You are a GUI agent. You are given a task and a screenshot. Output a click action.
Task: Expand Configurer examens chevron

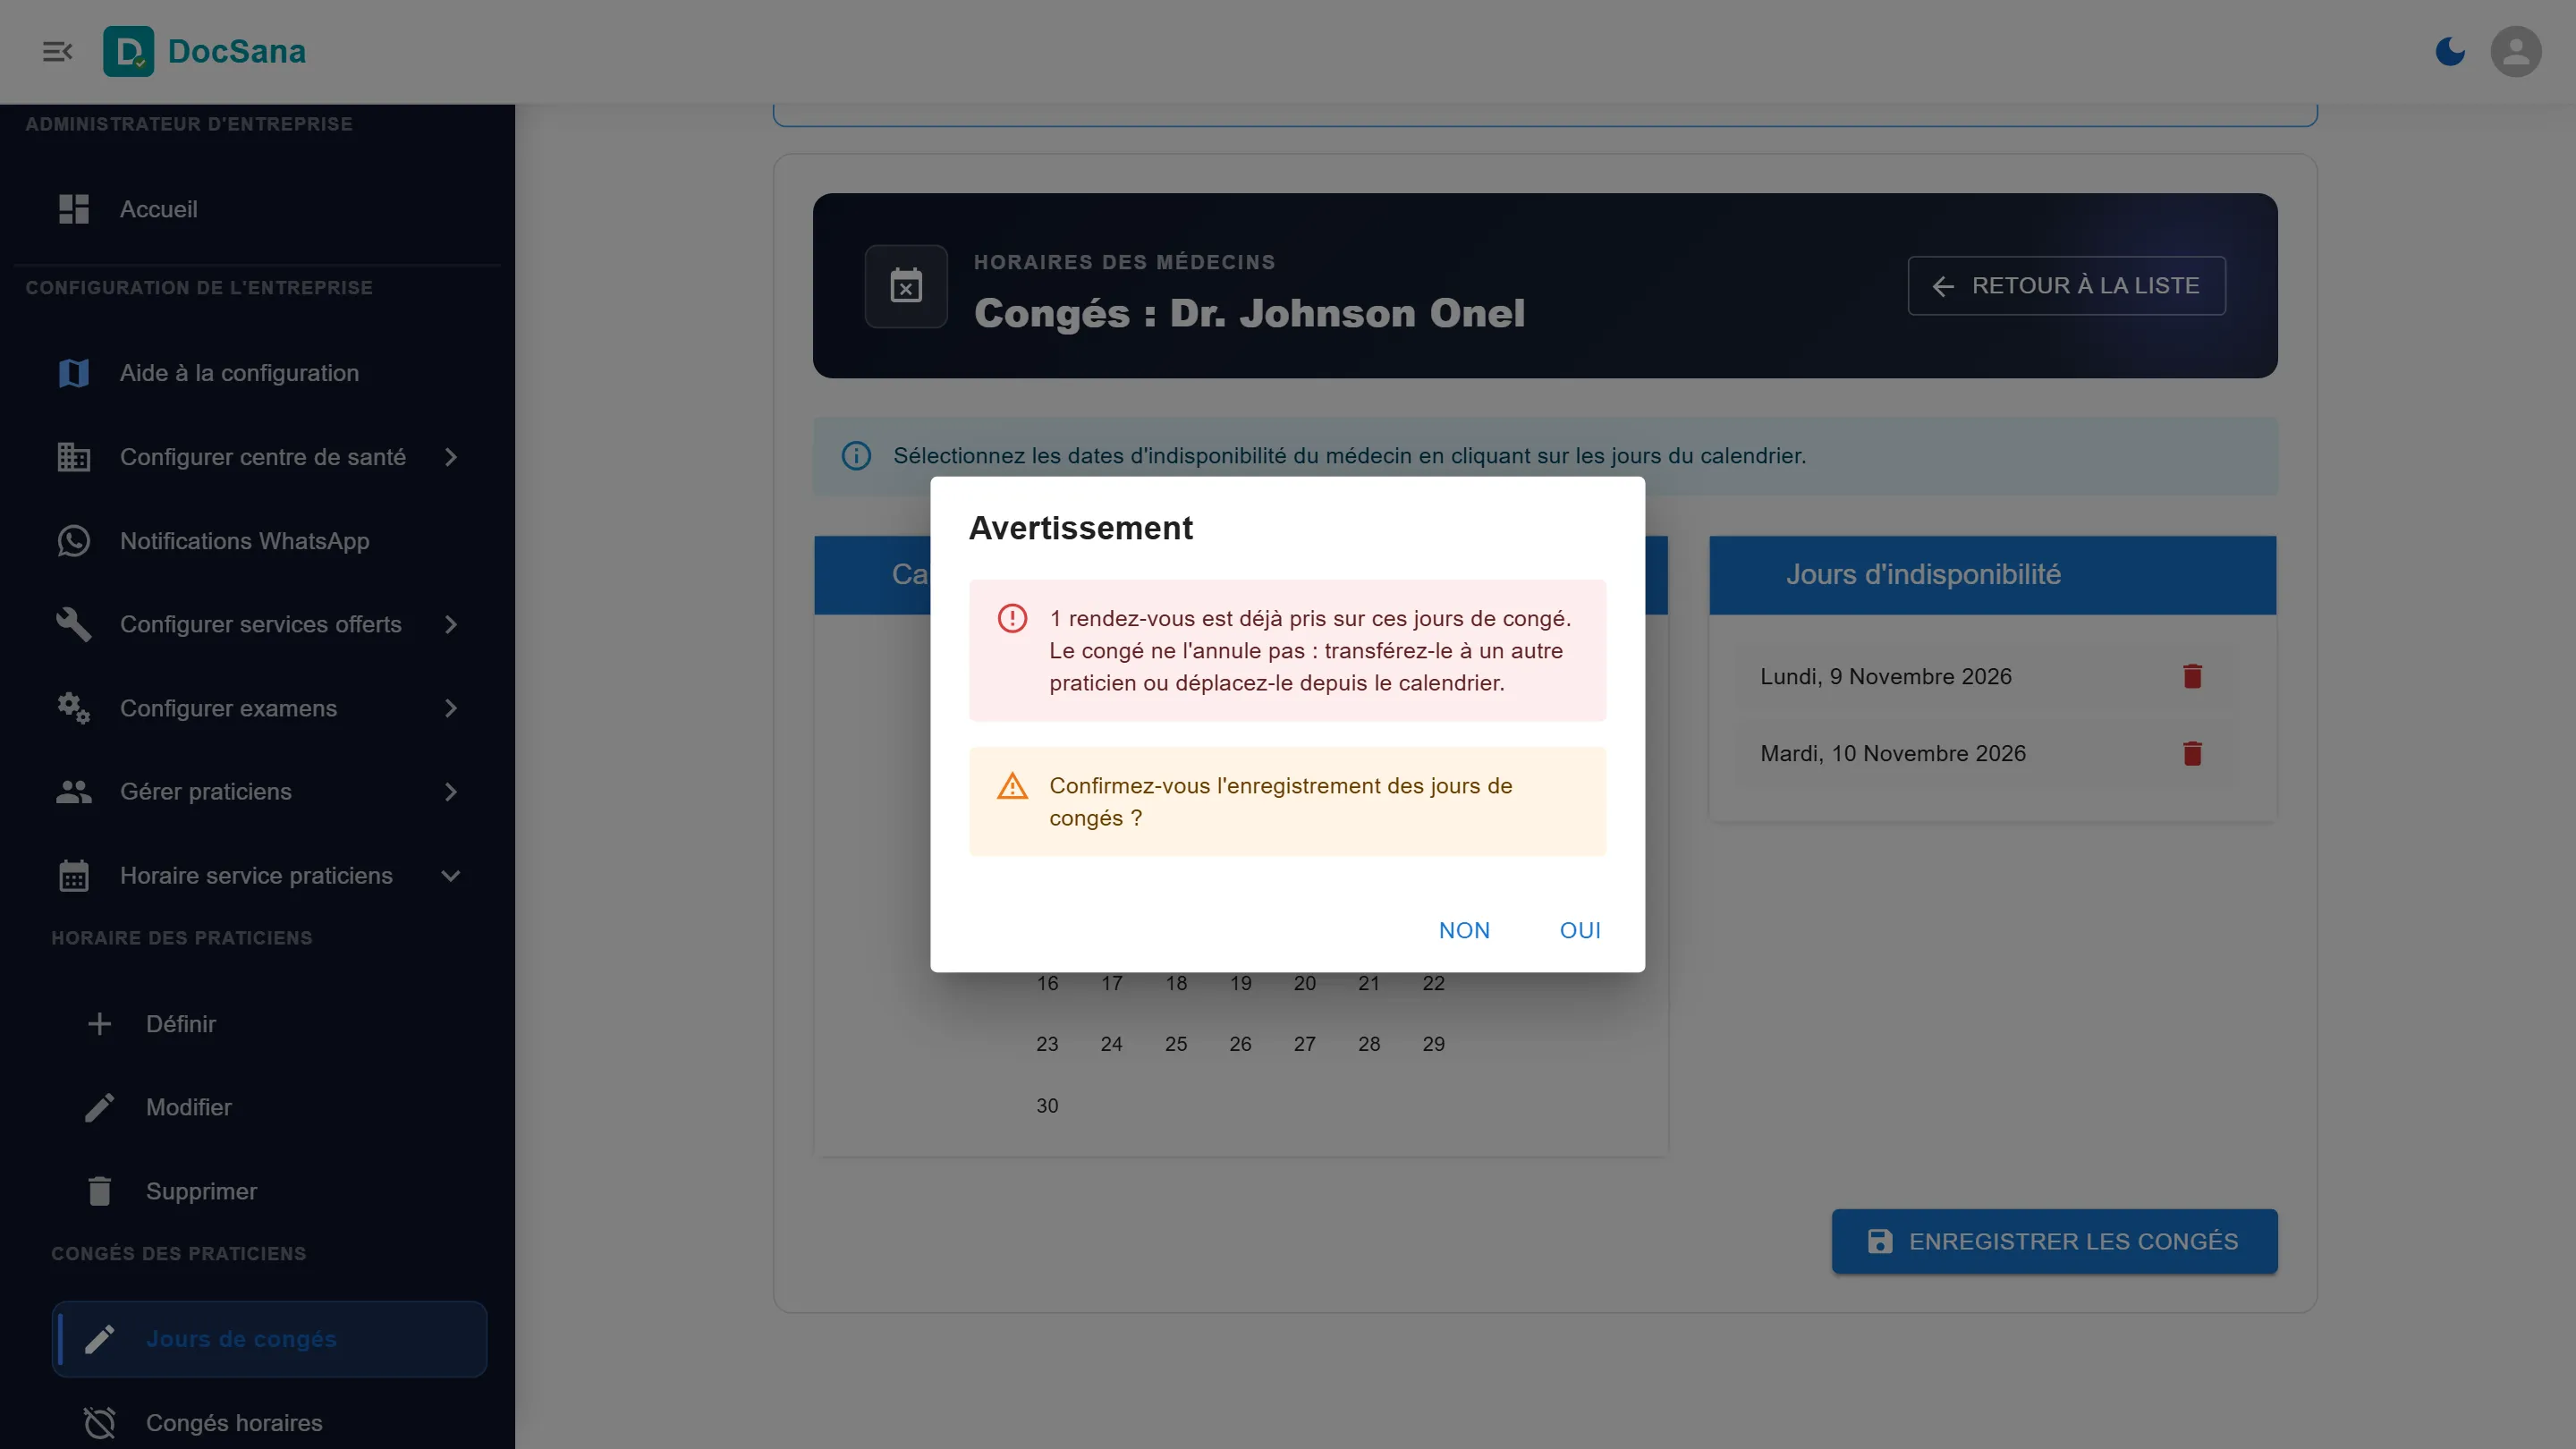click(451, 708)
